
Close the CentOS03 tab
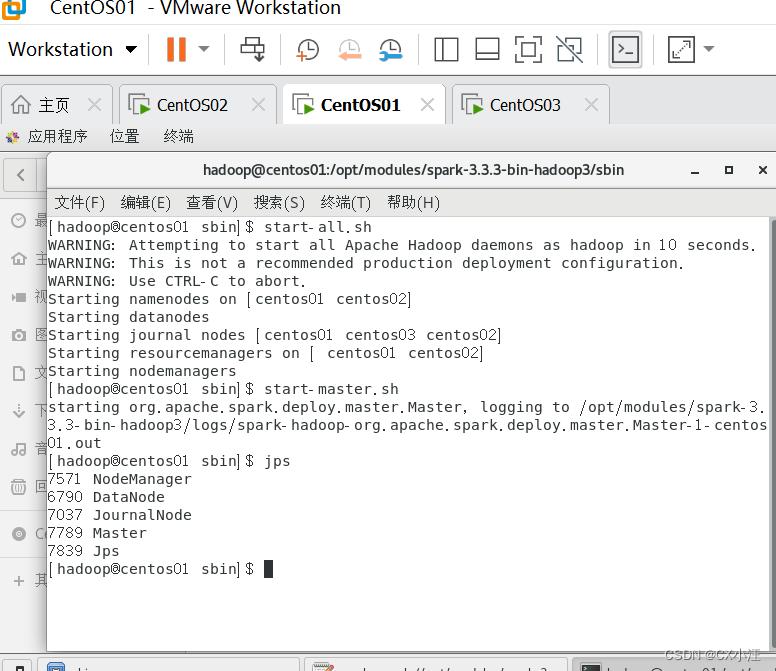click(591, 105)
